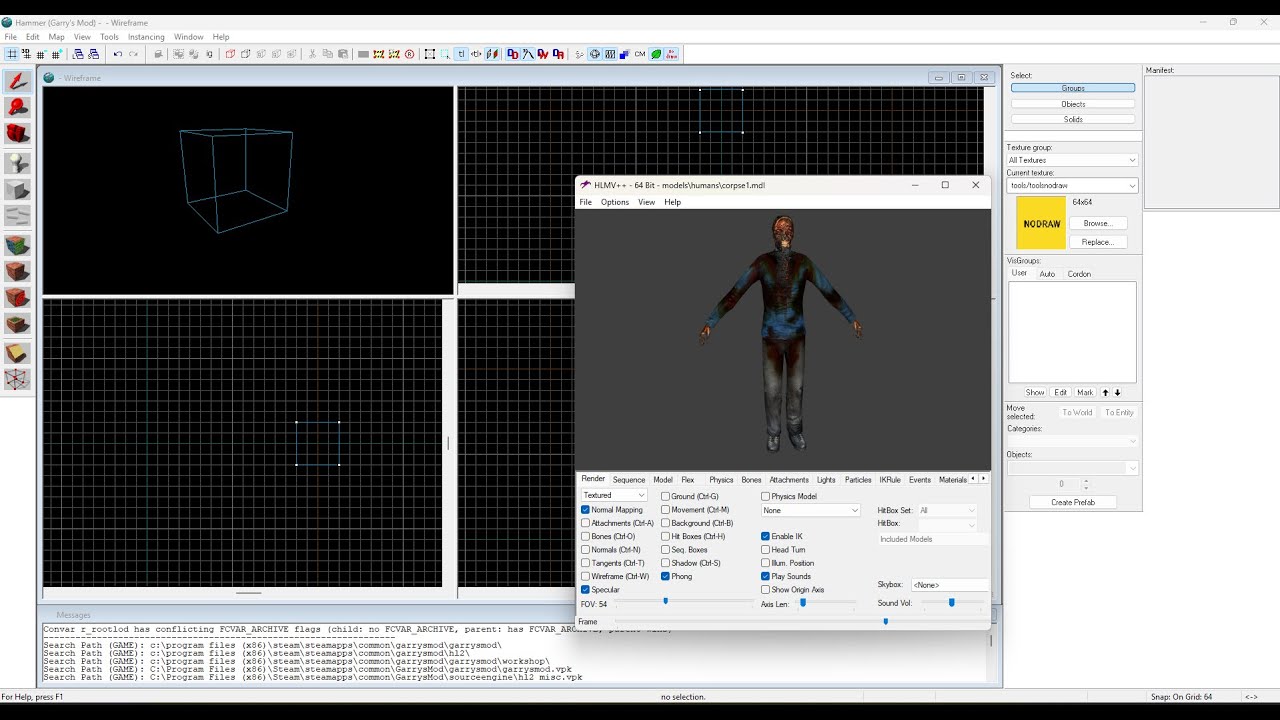Enable the Bones (Ctrl-O) checkbox

pyautogui.click(x=586, y=536)
